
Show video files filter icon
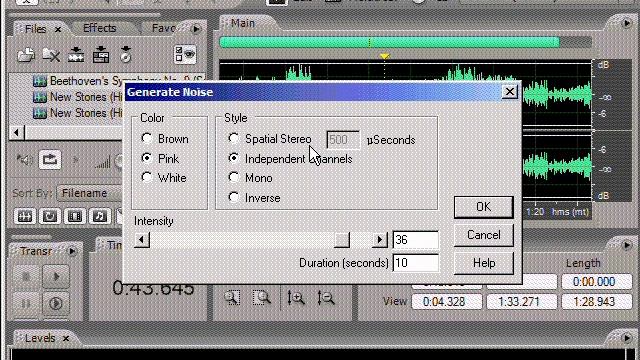coord(75,216)
